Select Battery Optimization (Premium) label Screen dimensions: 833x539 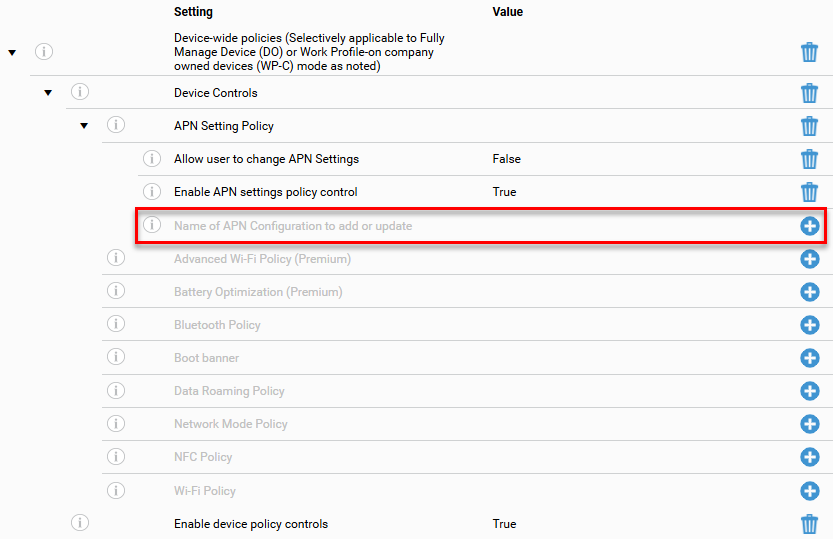point(258,292)
